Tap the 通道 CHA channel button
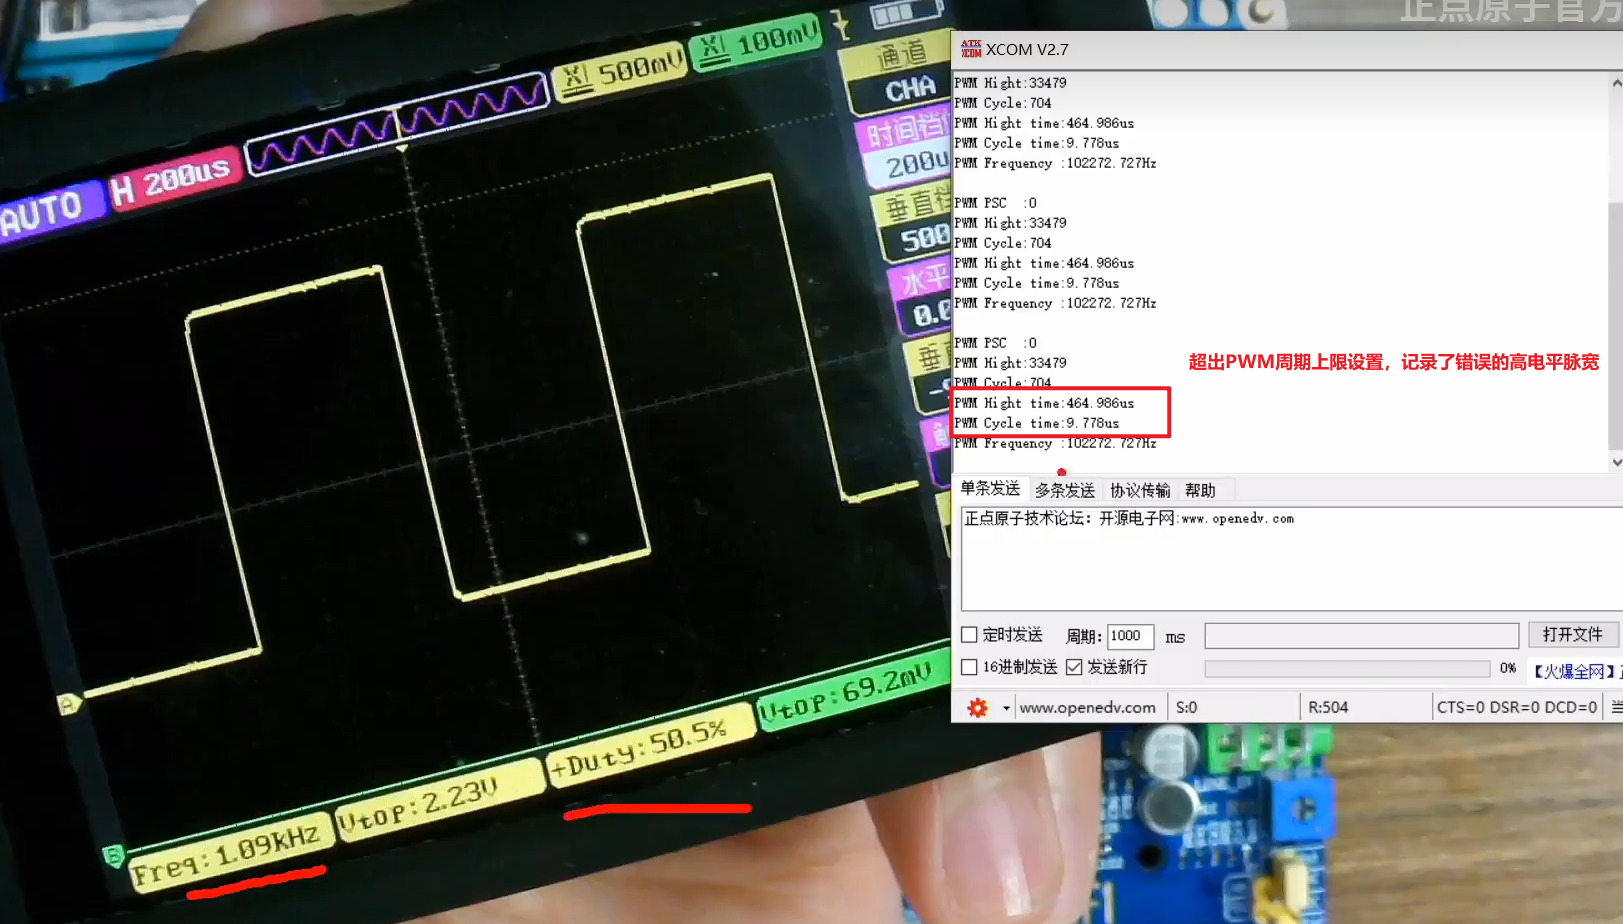Image resolution: width=1623 pixels, height=924 pixels. pos(897,74)
